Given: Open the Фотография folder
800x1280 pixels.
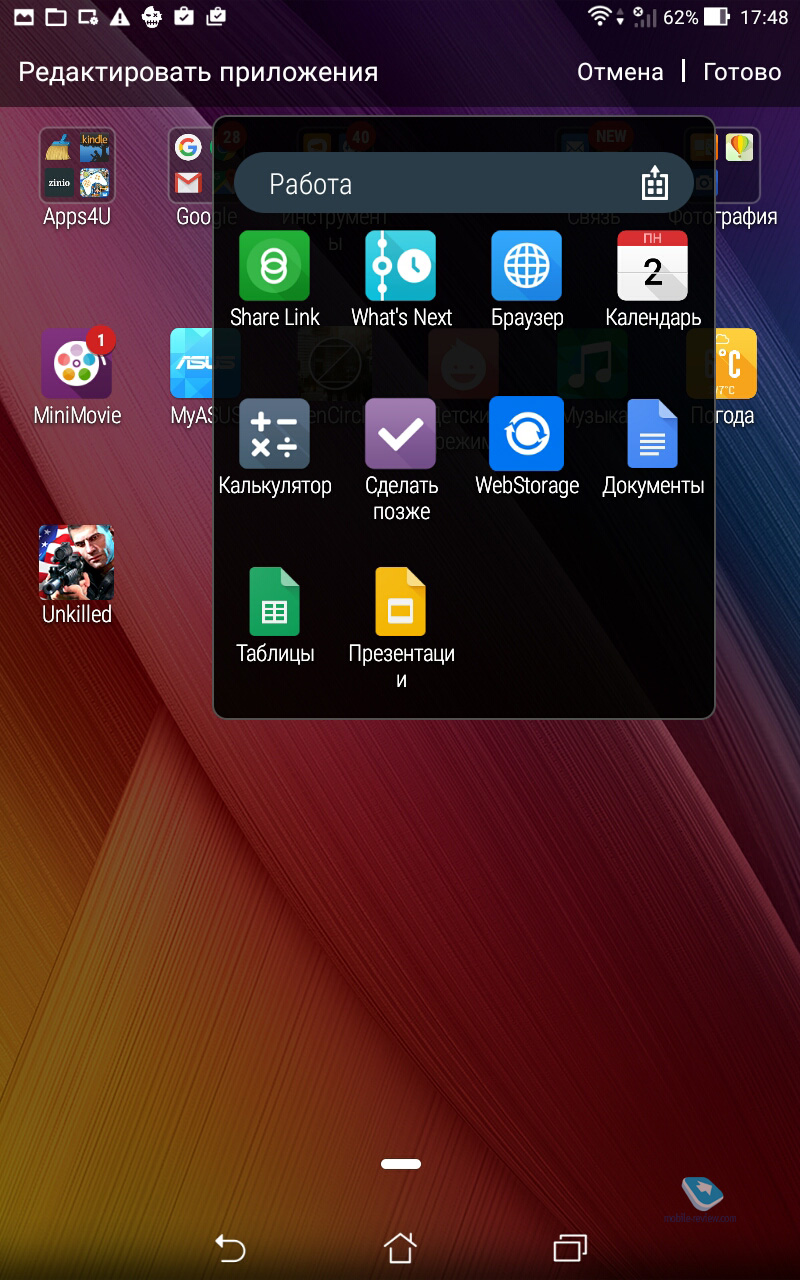Looking at the screenshot, I should (x=737, y=165).
